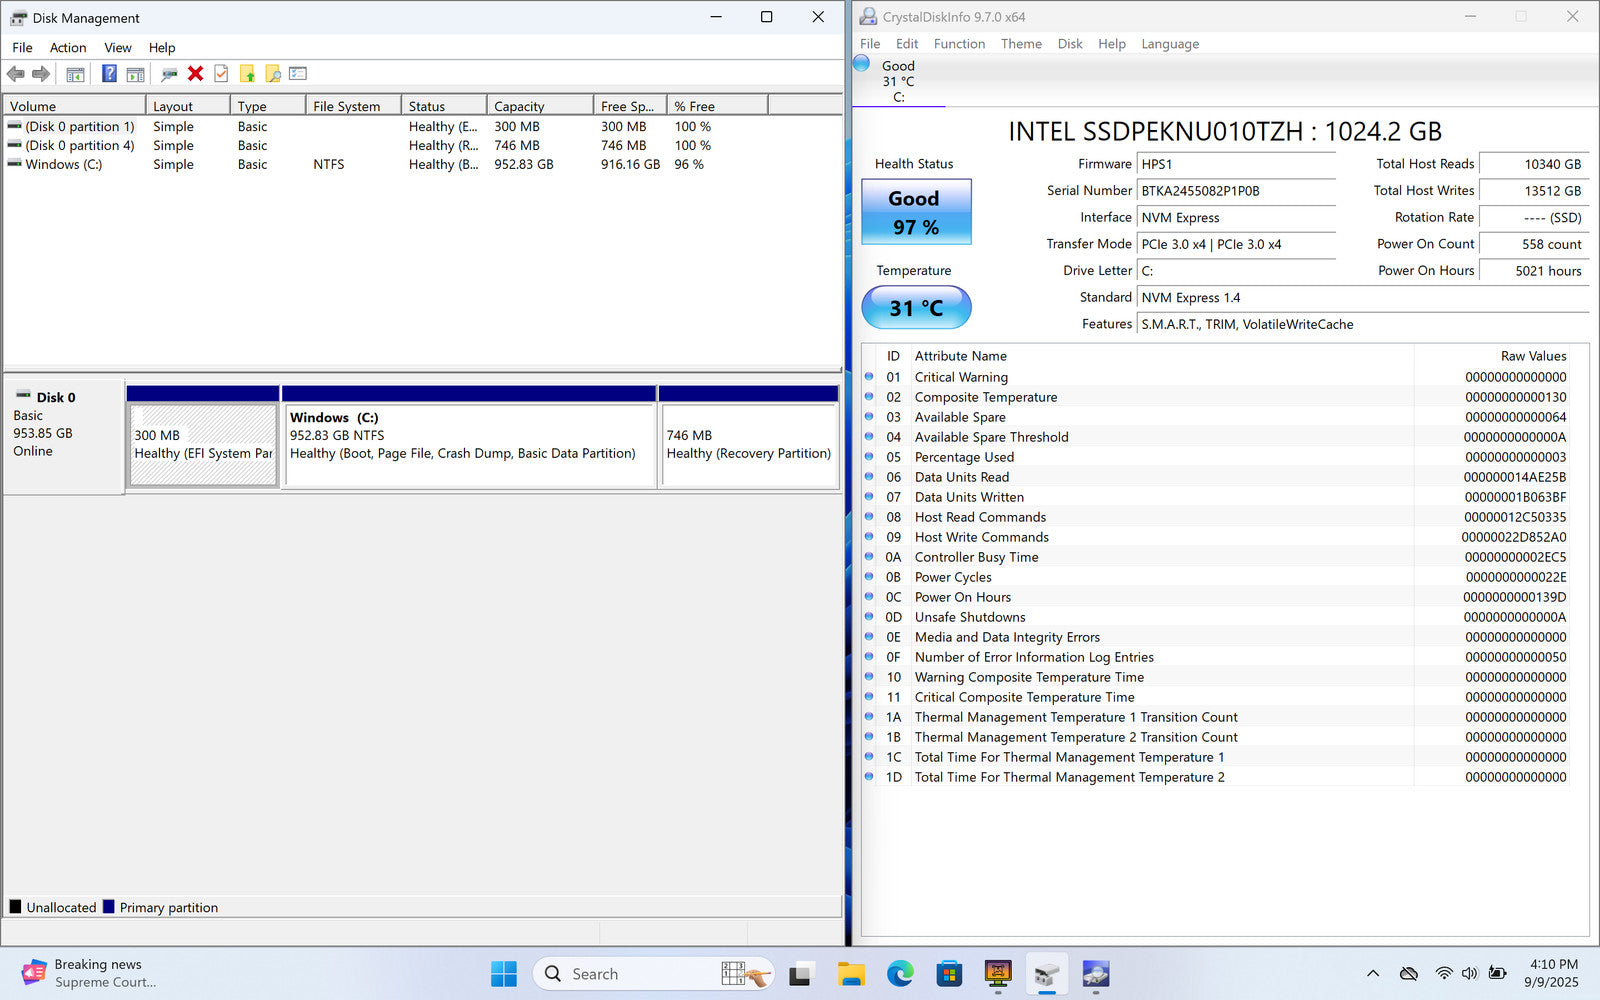Open the File menu in Disk Management
The width and height of the screenshot is (1600, 1000).
point(22,48)
